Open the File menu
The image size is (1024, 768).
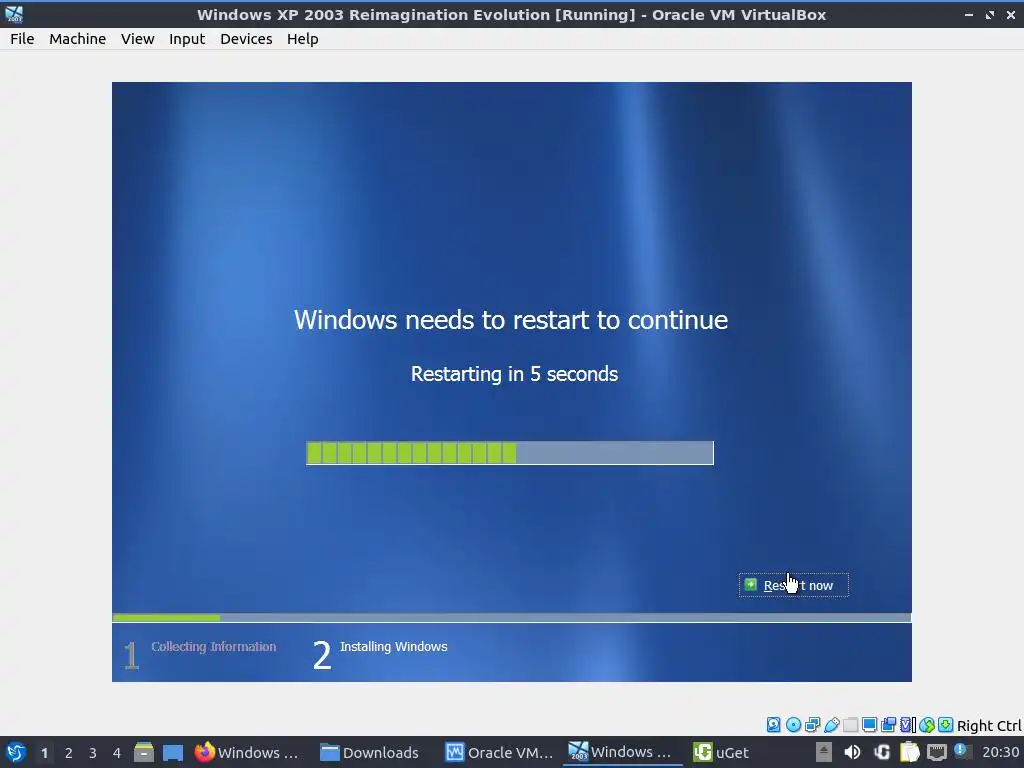point(22,39)
